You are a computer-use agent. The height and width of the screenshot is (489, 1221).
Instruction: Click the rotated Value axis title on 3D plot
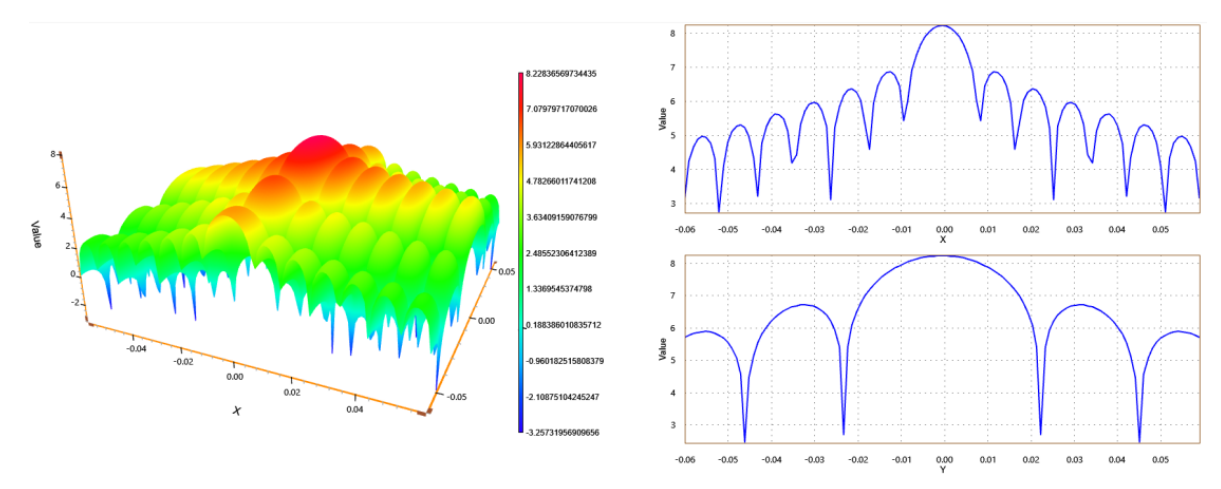36,234
